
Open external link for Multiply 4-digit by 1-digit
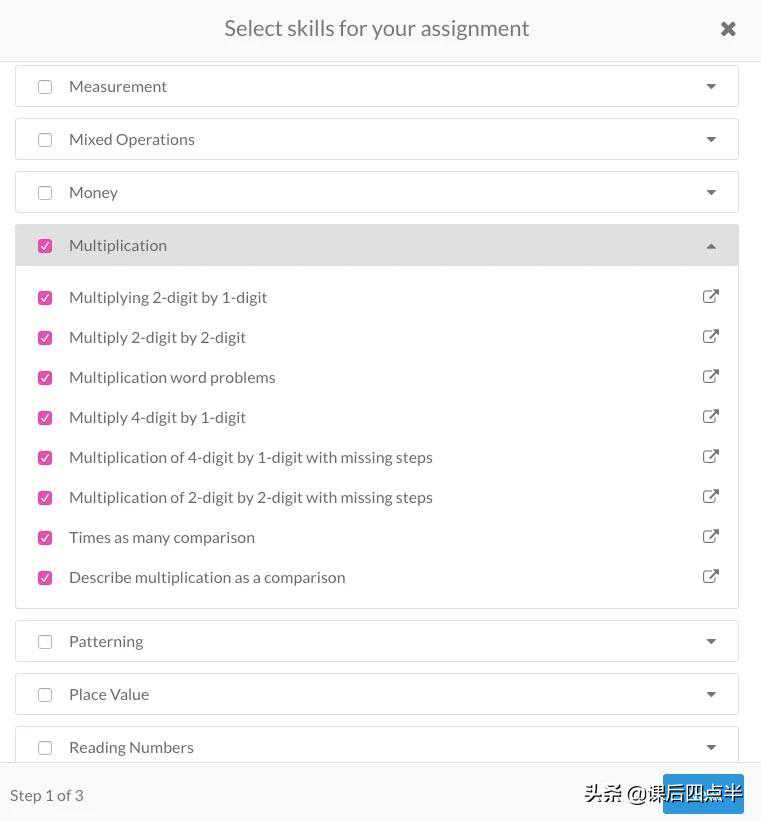[x=711, y=417]
